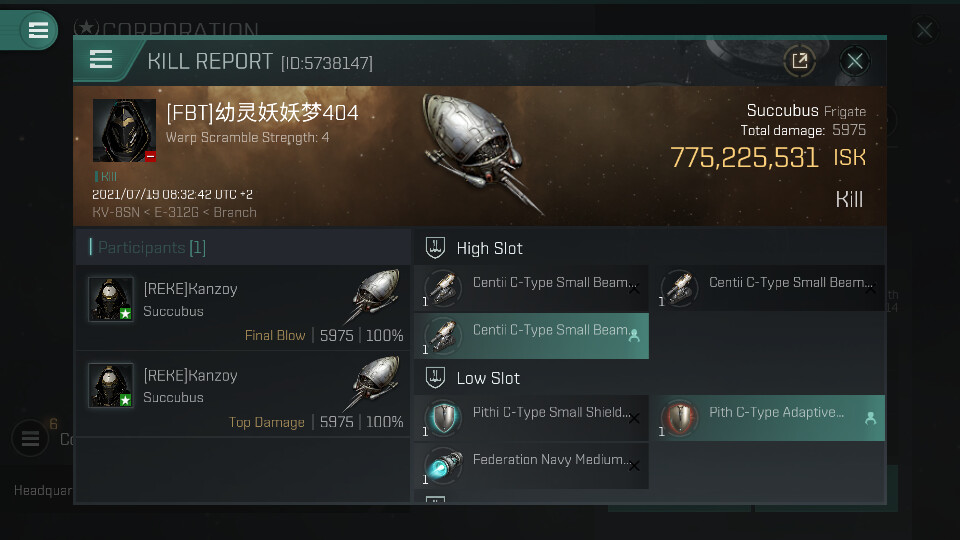Click first Centii C-Type Small Beam module
This screenshot has height=540, width=960.
click(x=531, y=288)
